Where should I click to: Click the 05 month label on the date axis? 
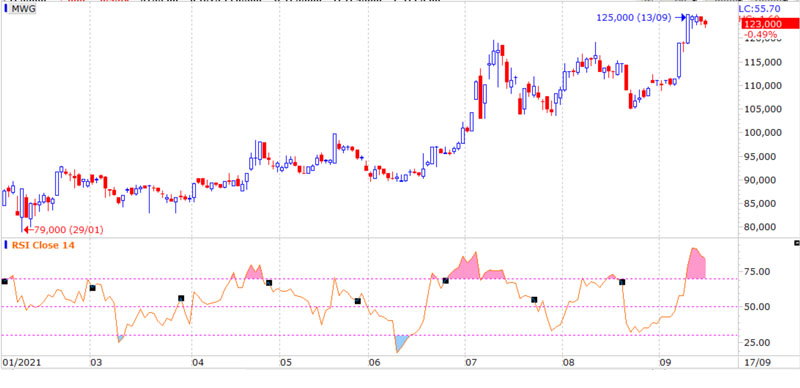click(285, 363)
